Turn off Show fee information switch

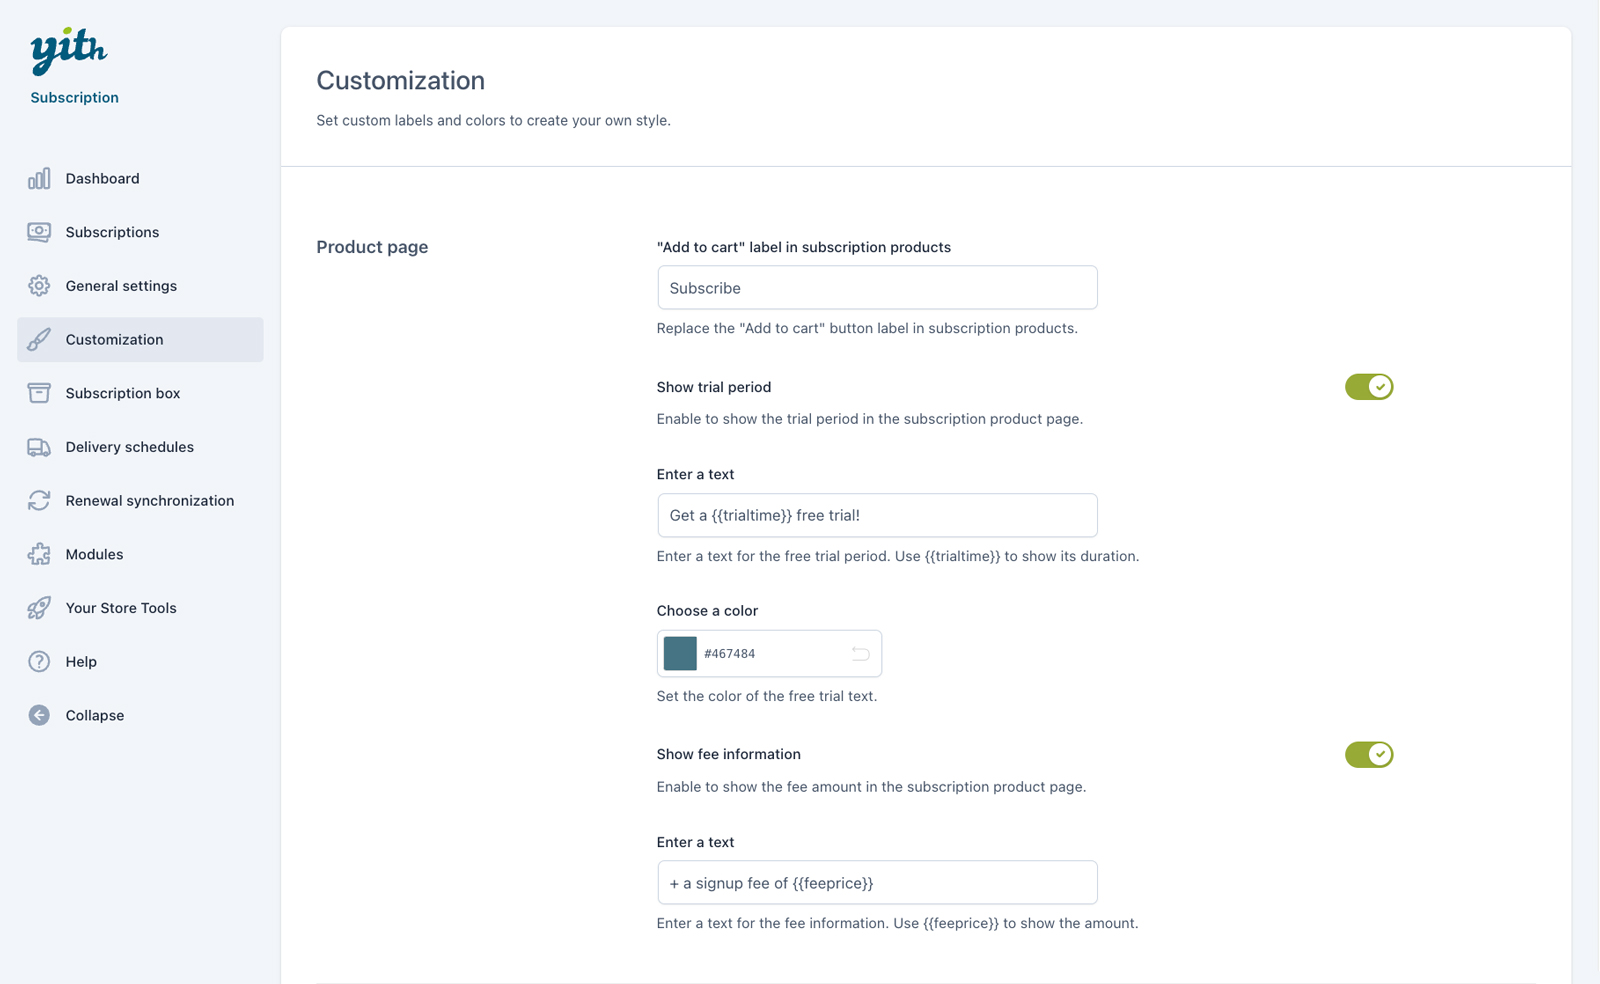(1368, 755)
